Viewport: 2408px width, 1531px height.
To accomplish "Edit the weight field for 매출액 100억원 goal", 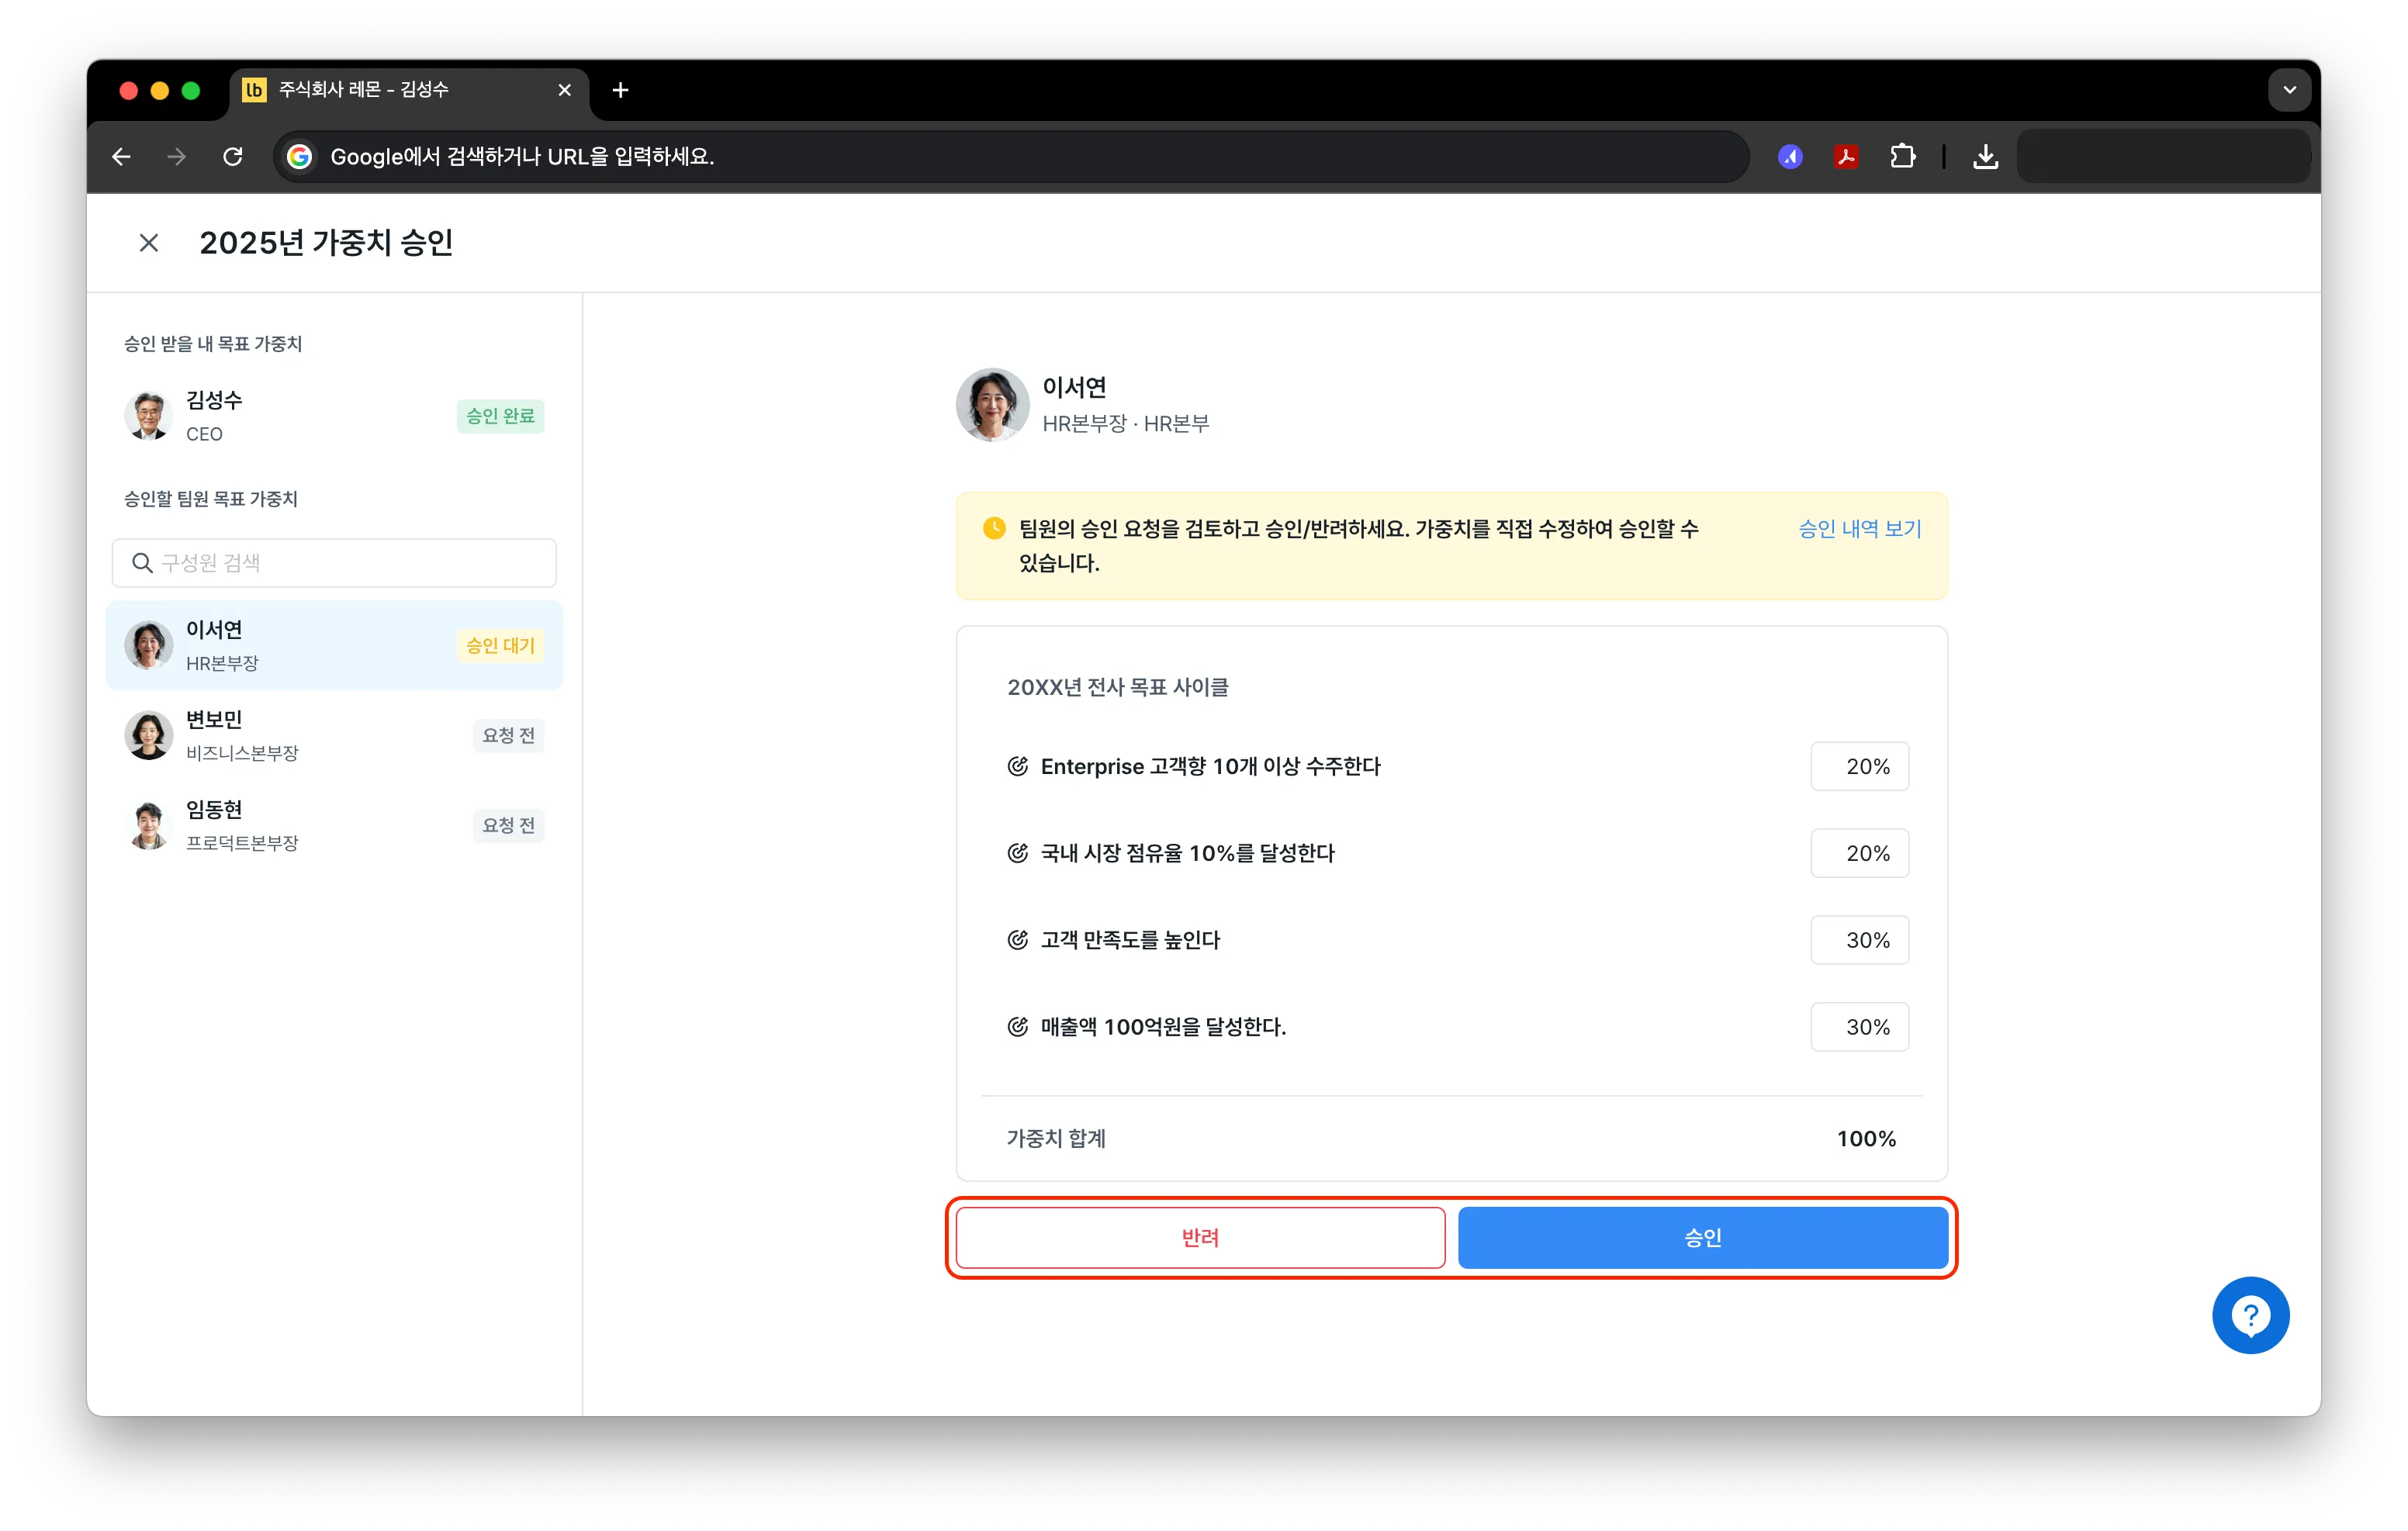I will [1859, 1027].
